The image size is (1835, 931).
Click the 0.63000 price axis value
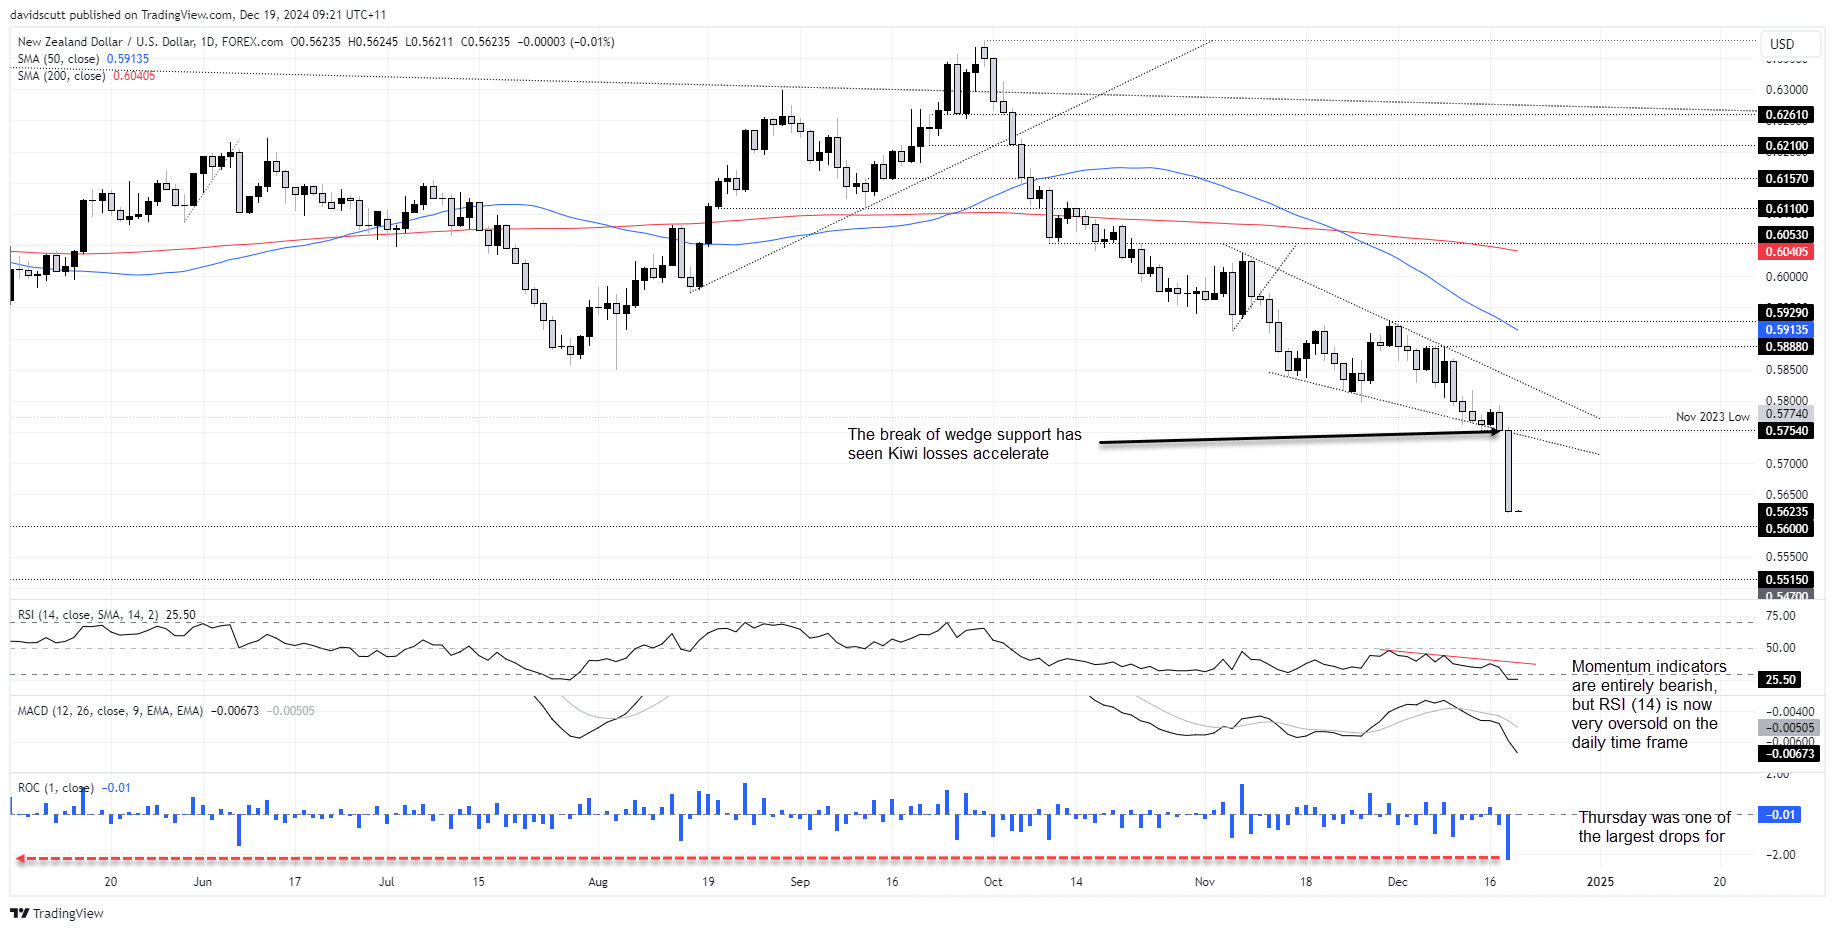pyautogui.click(x=1786, y=90)
